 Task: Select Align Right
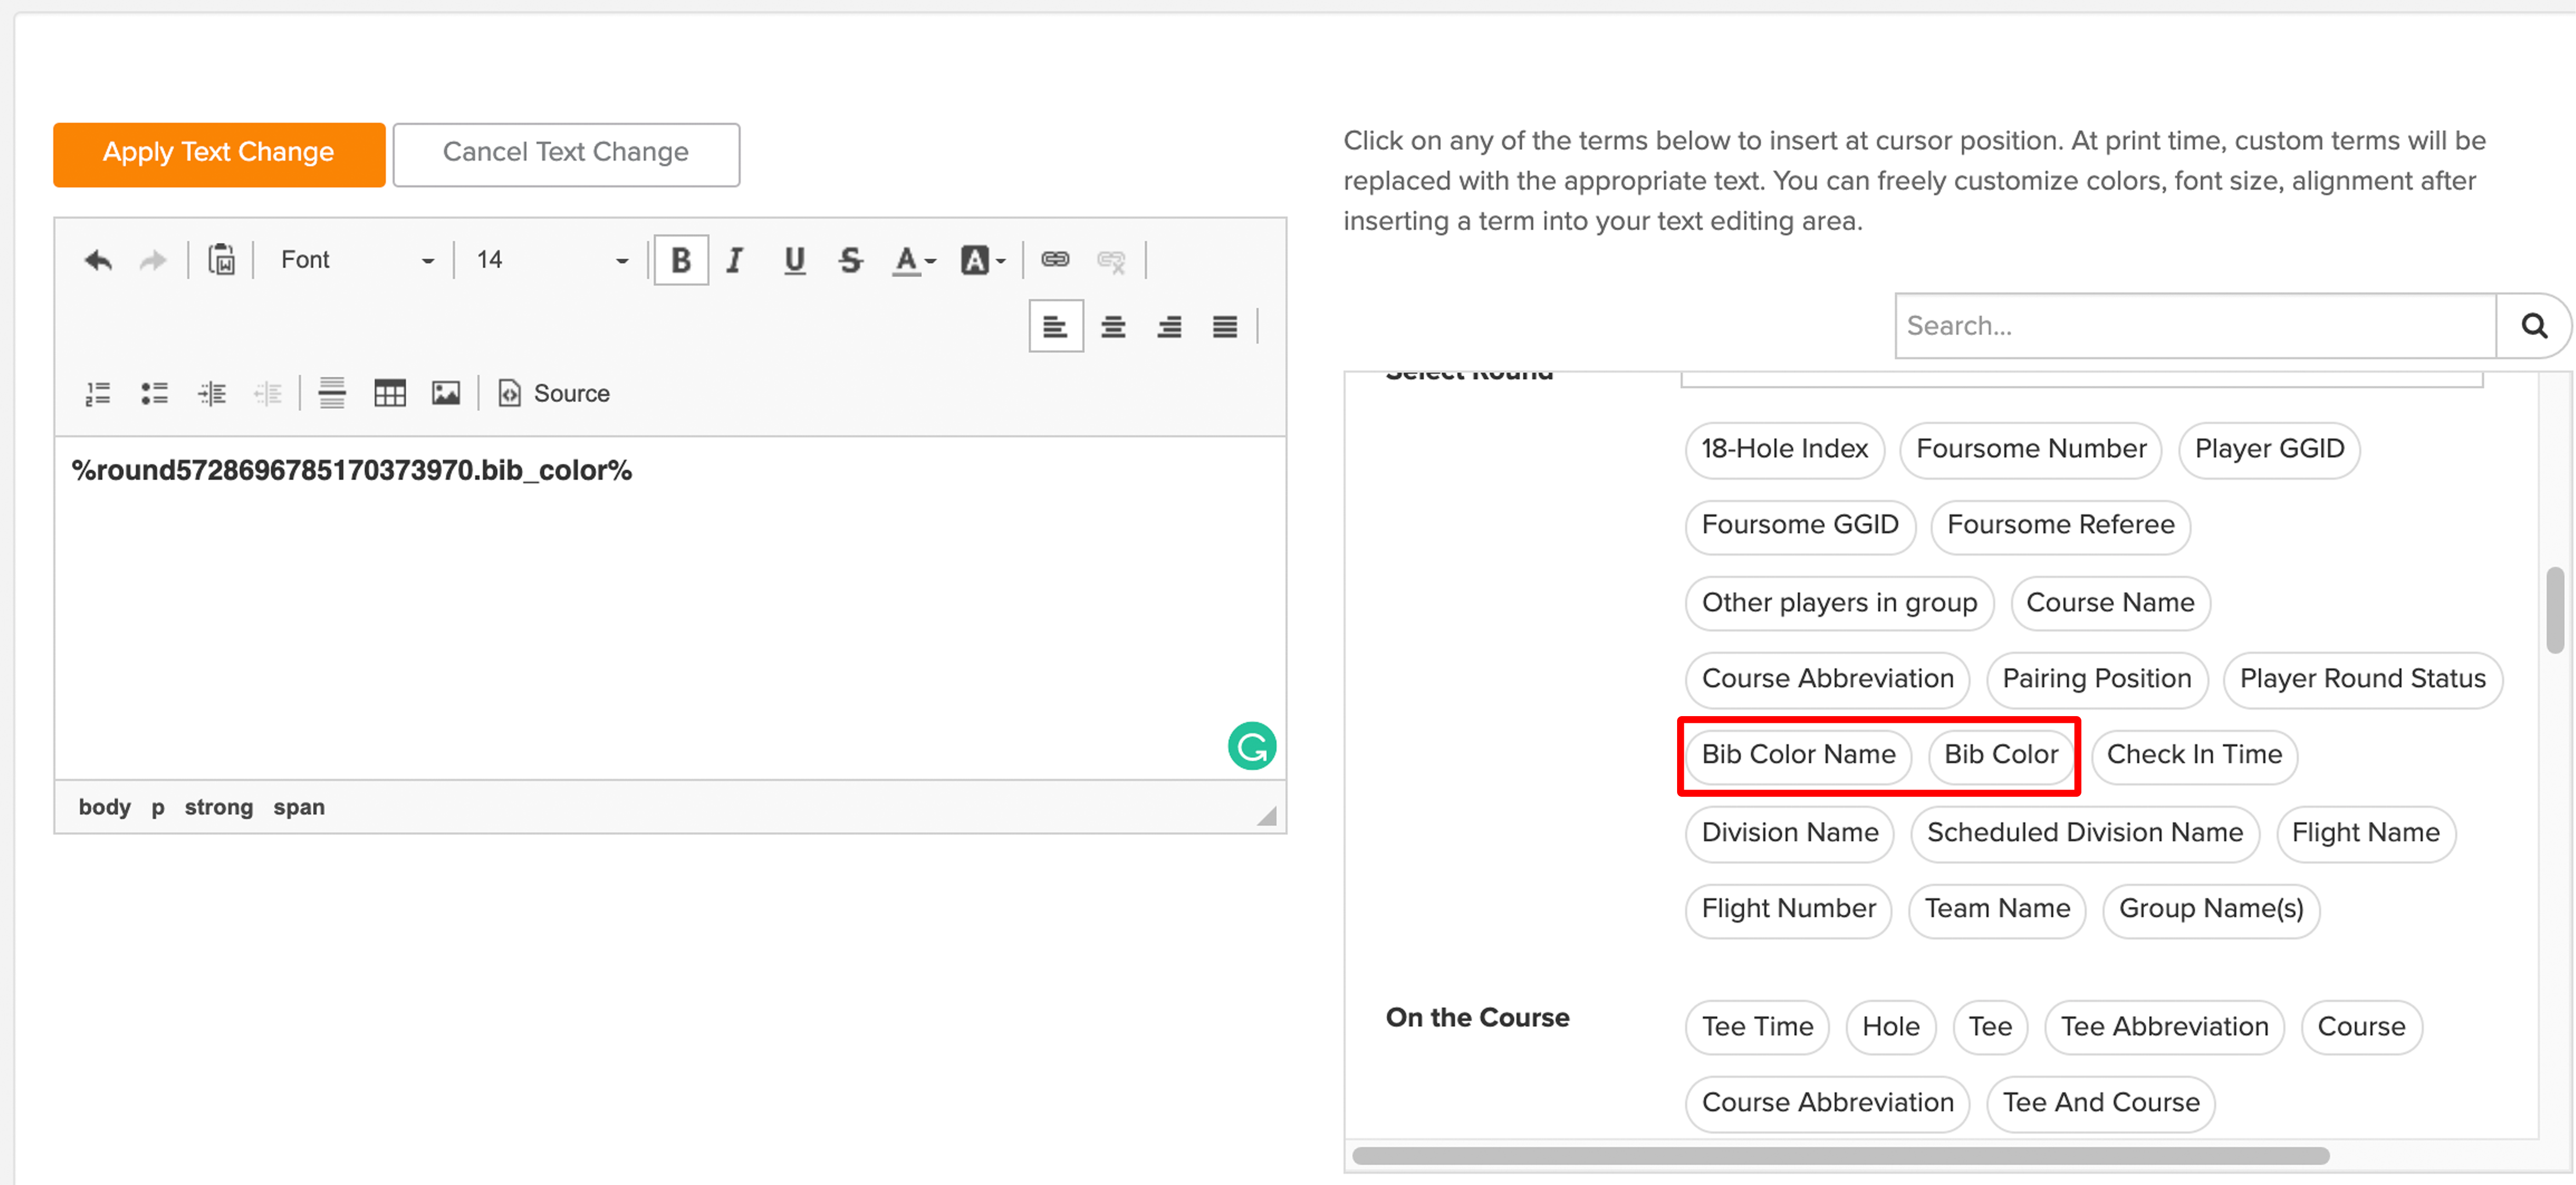(1169, 326)
